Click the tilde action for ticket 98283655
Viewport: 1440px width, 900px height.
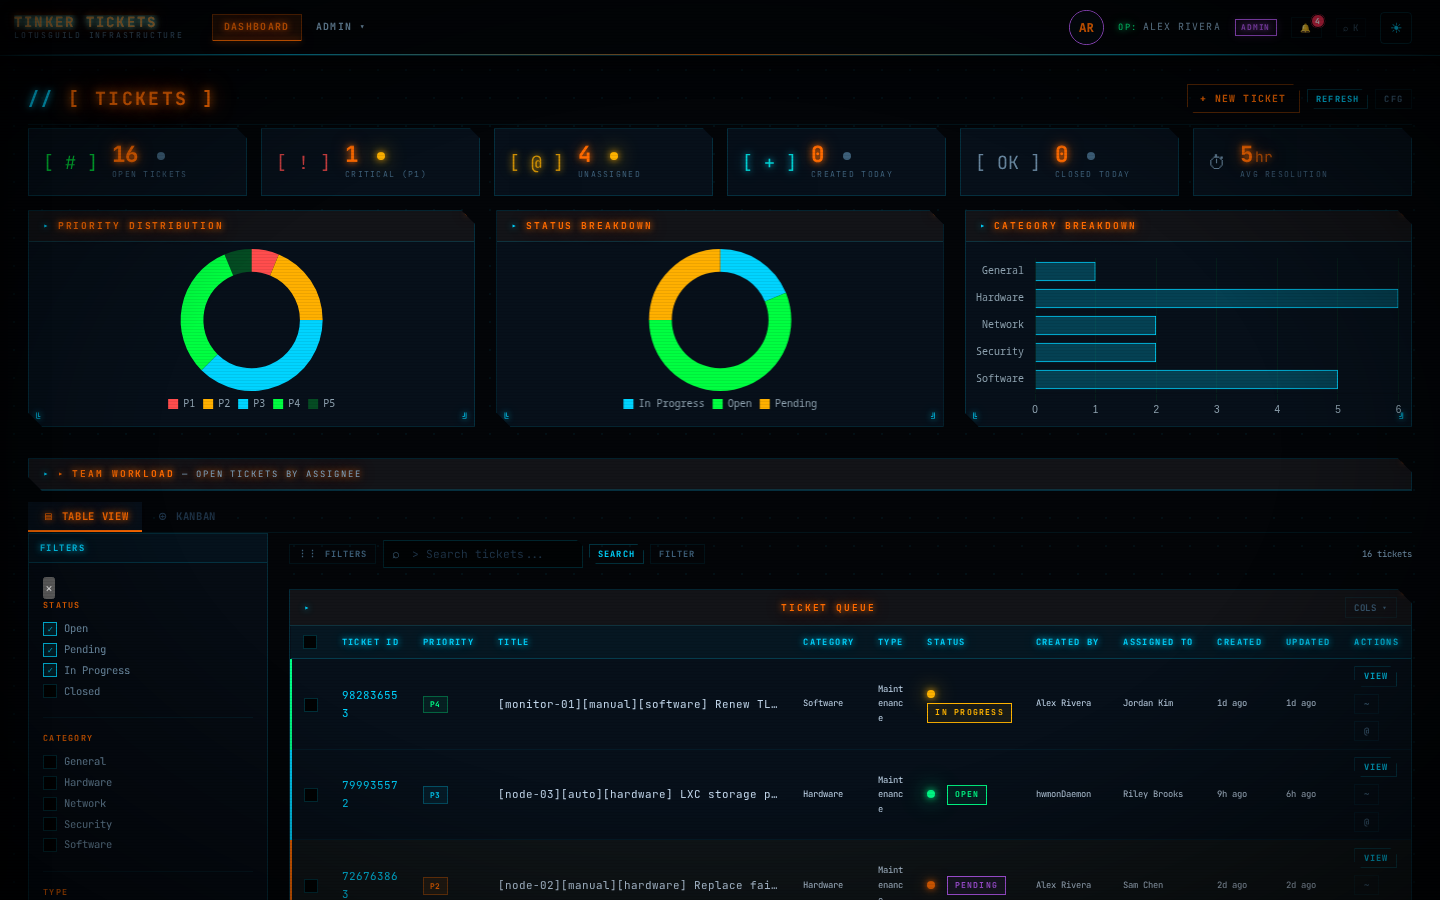pyautogui.click(x=1367, y=704)
